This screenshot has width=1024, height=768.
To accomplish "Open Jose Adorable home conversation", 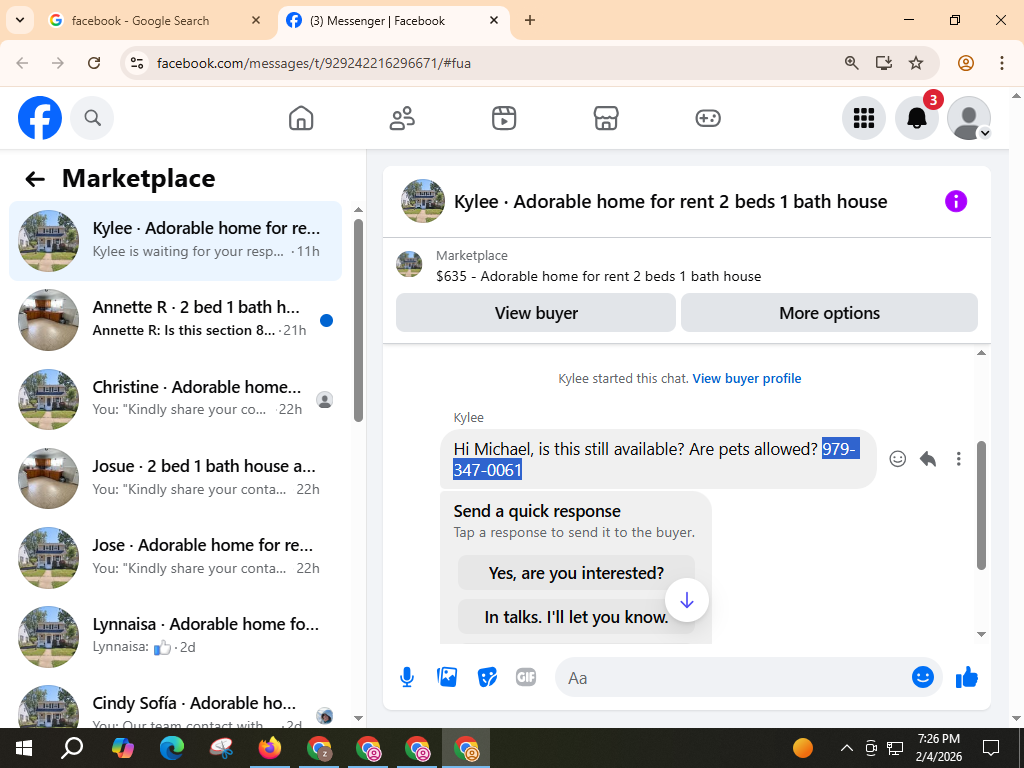I will point(175,557).
